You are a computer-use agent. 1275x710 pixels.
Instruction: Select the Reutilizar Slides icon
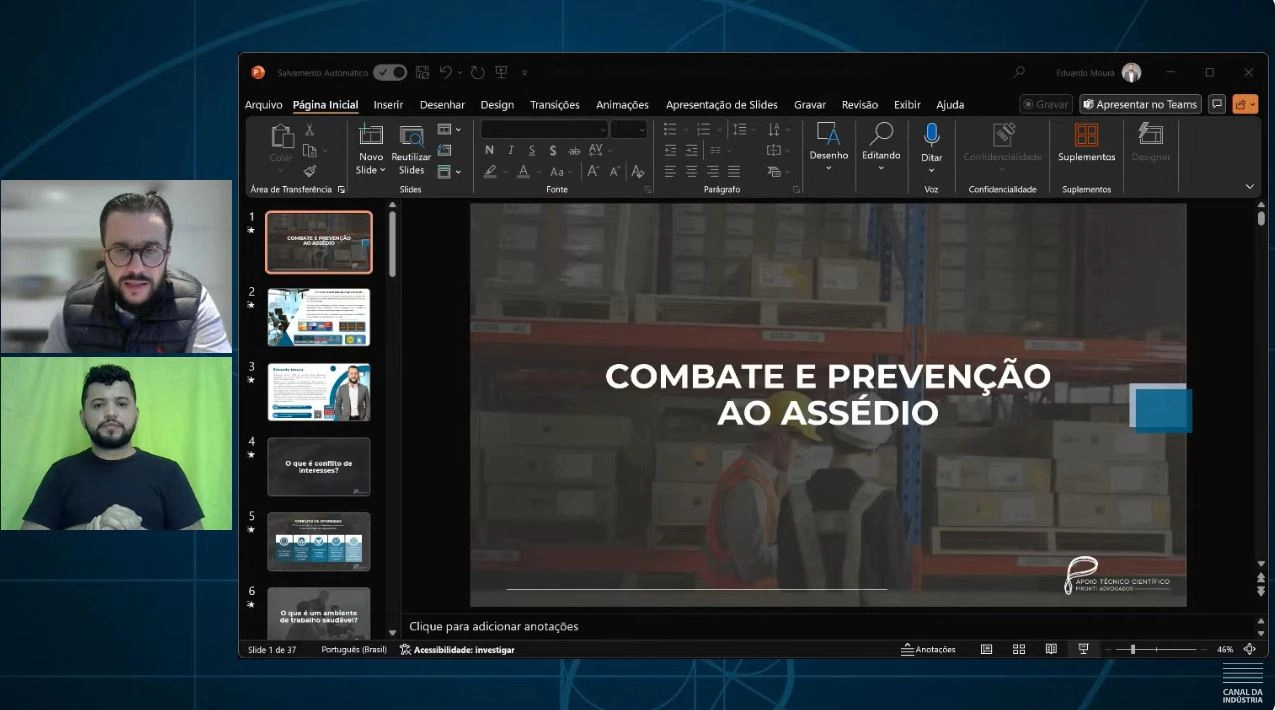tap(411, 136)
